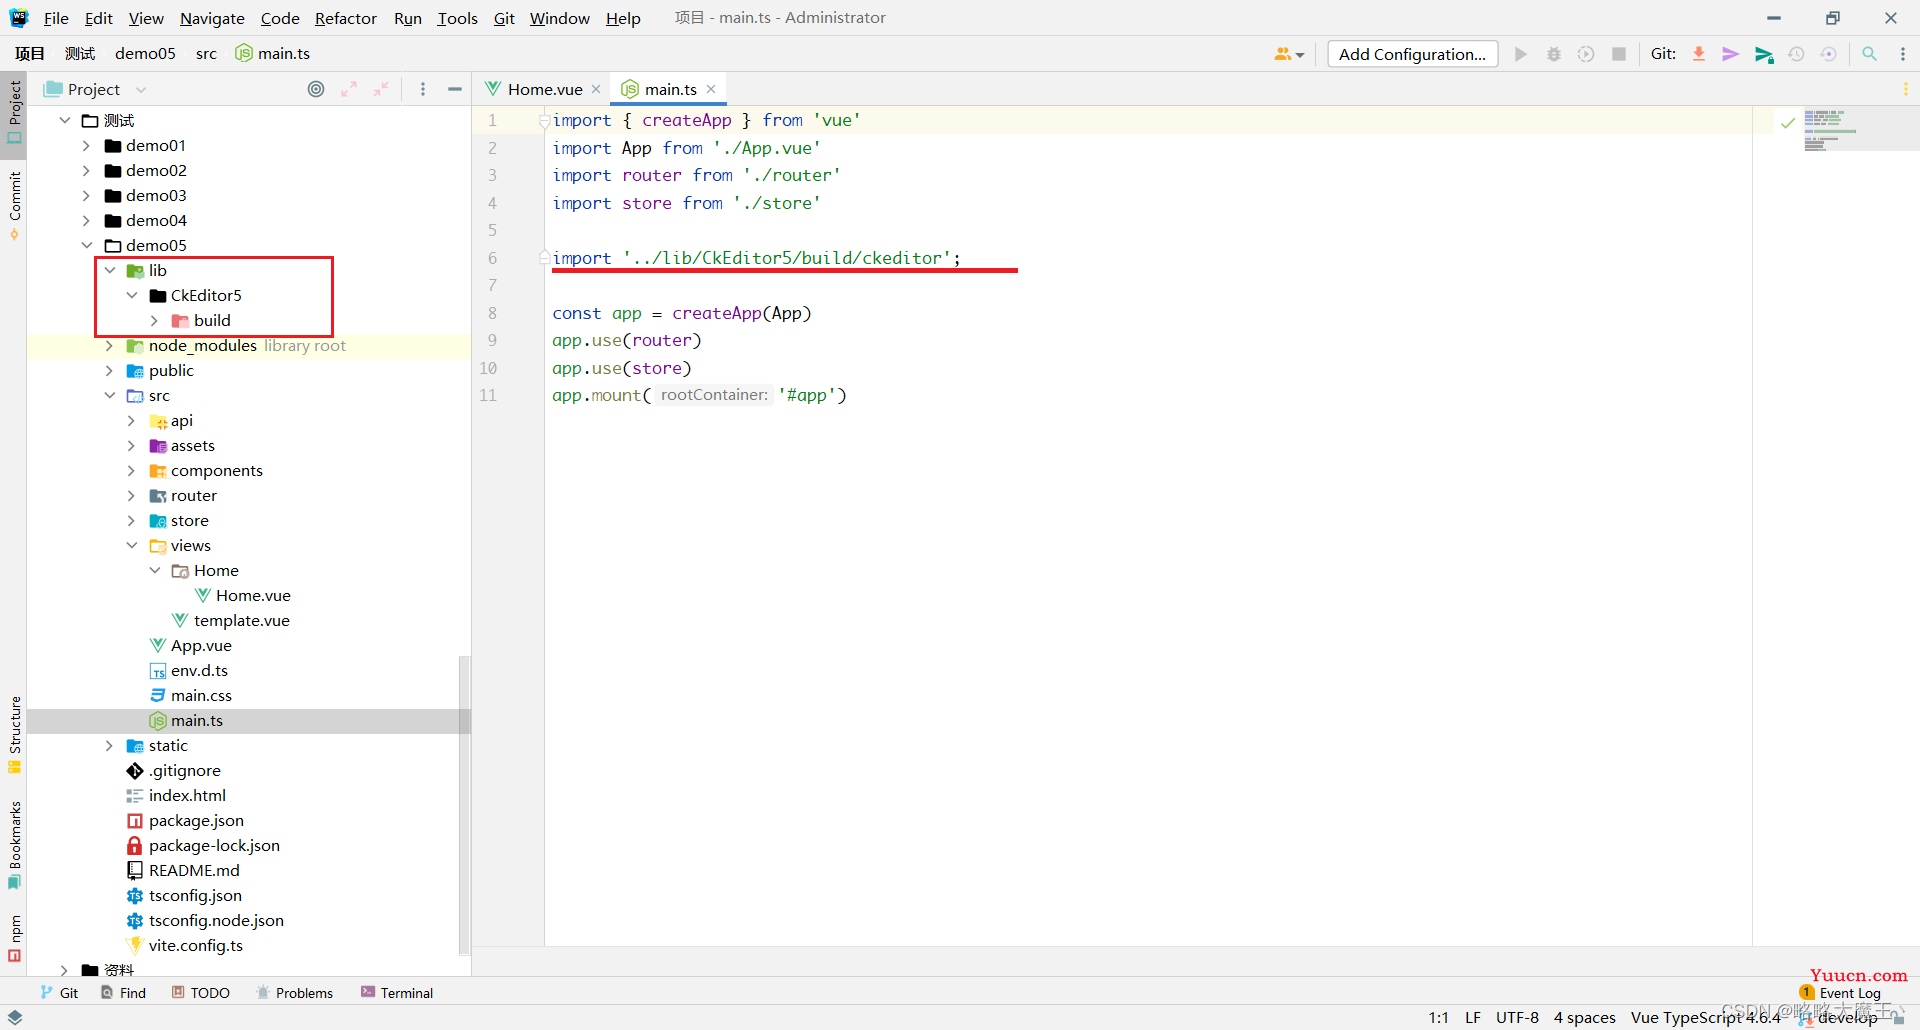Viewport: 1920px width, 1030px height.
Task: Open Tools menu
Action: tap(457, 18)
